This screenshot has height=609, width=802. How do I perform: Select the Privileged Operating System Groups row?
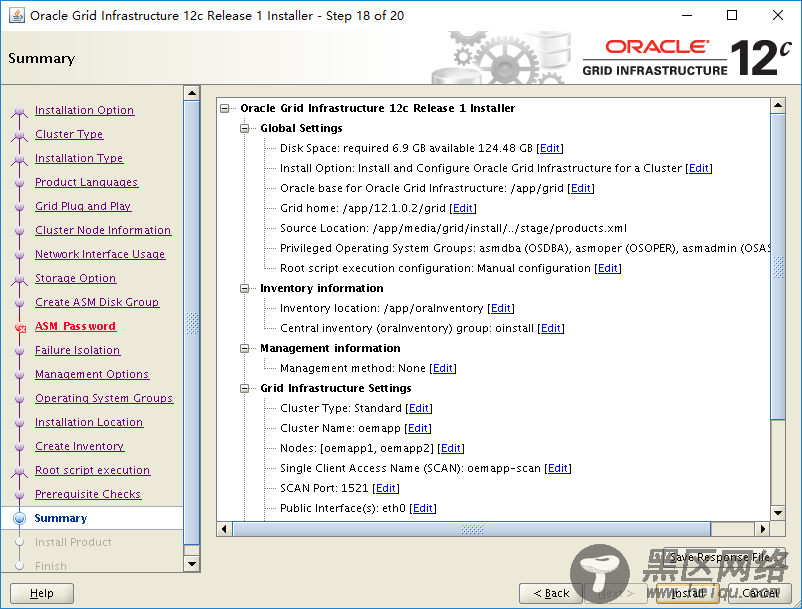(x=525, y=248)
